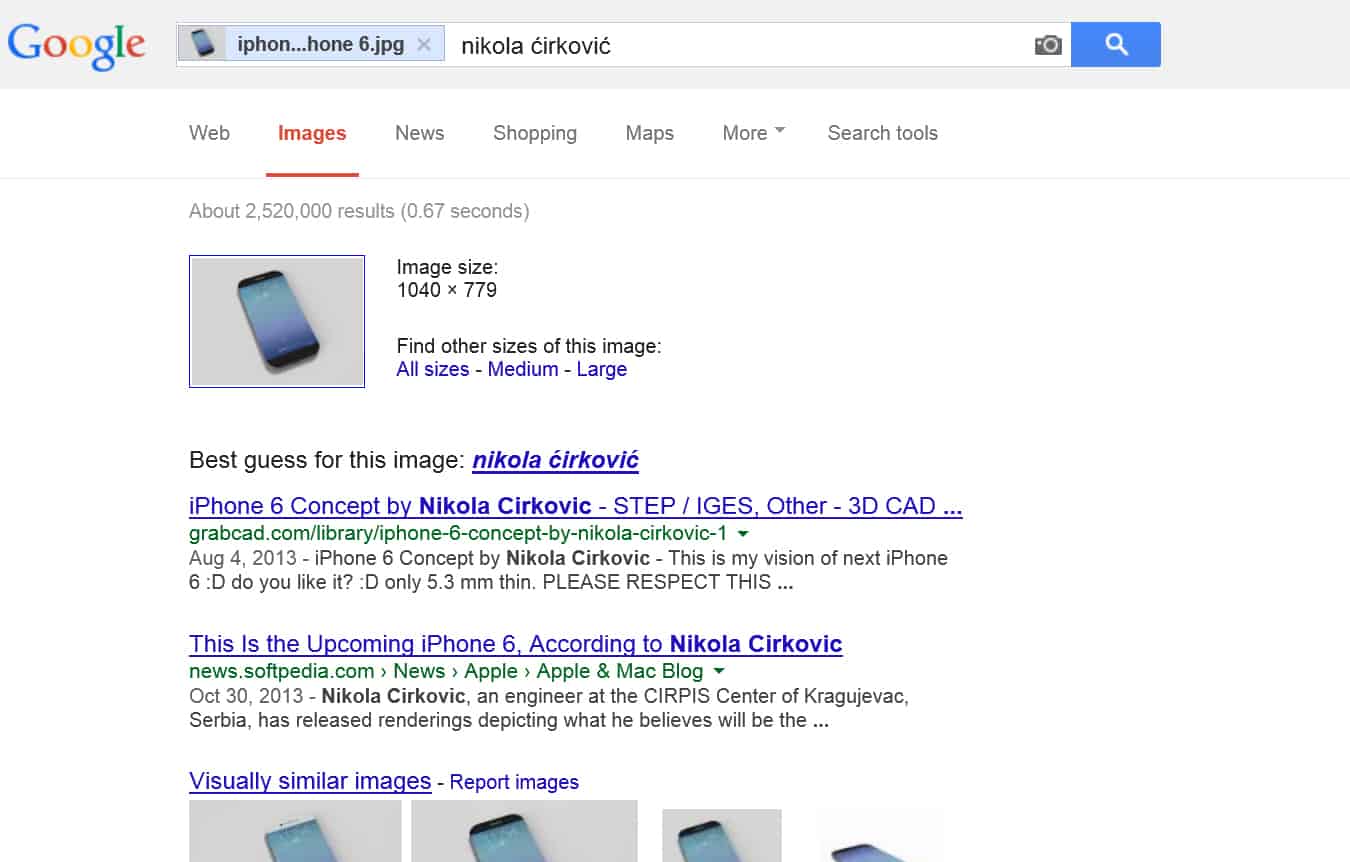Open the iPhone 6 Concept grabcad result
The height and width of the screenshot is (862, 1350).
click(575, 506)
